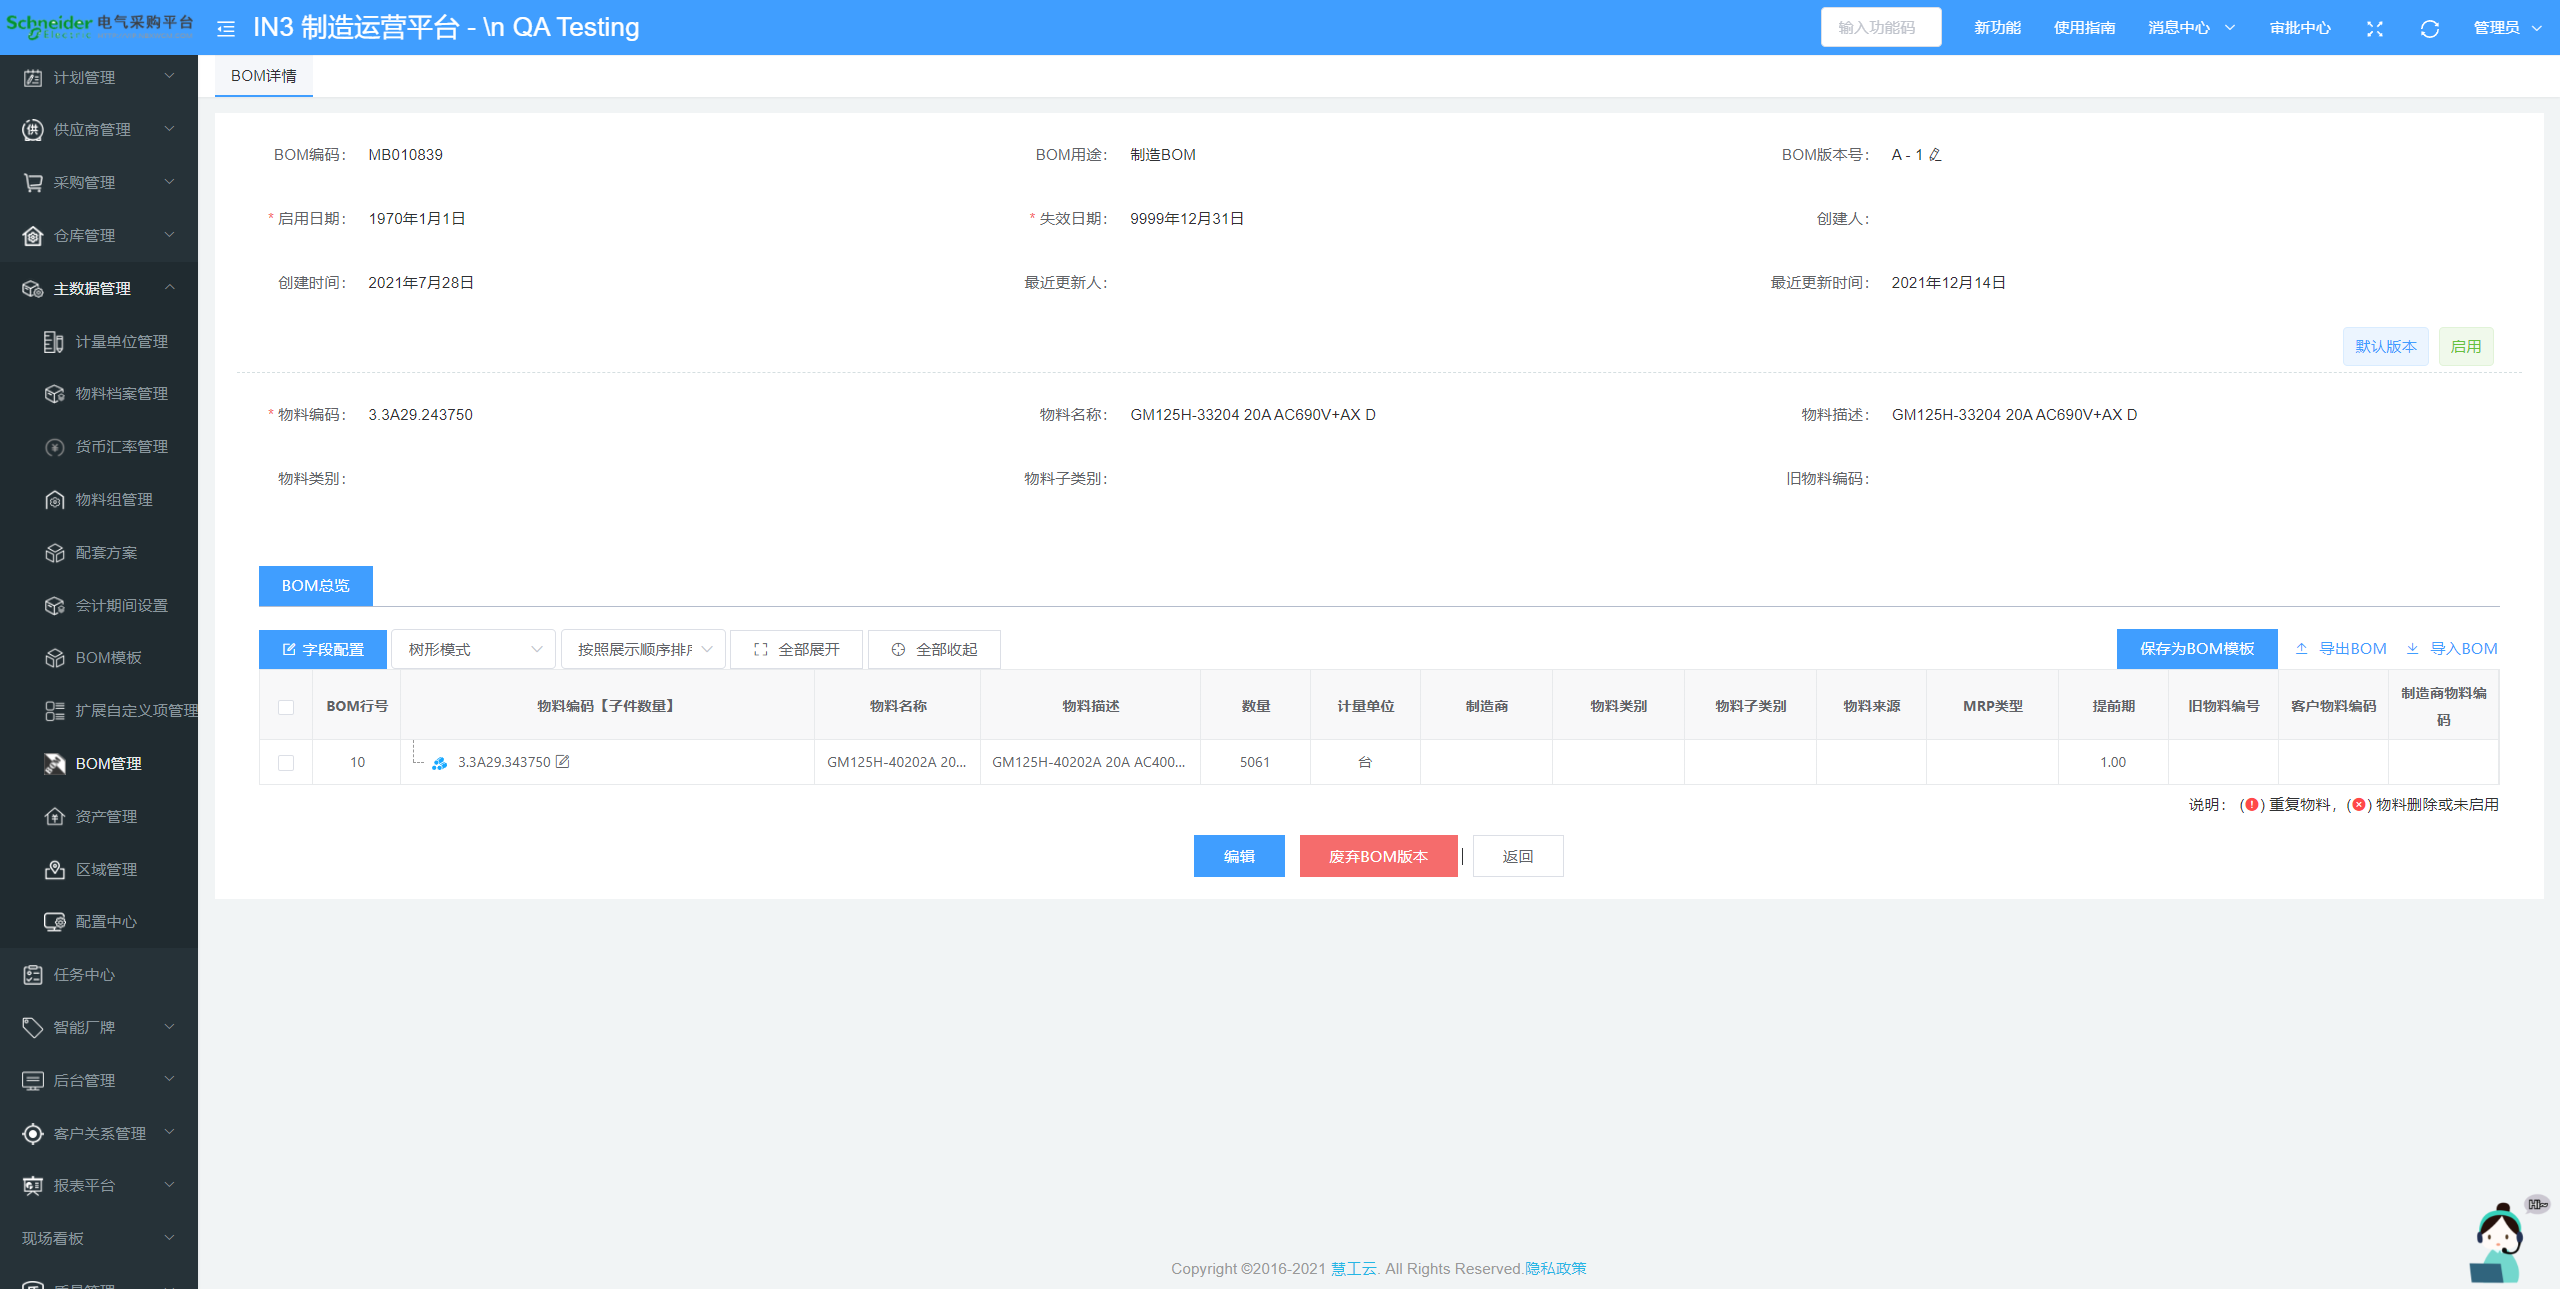This screenshot has height=1289, width=2560.
Task: Tick the checkbox for BOM row 10
Action: coord(286,763)
